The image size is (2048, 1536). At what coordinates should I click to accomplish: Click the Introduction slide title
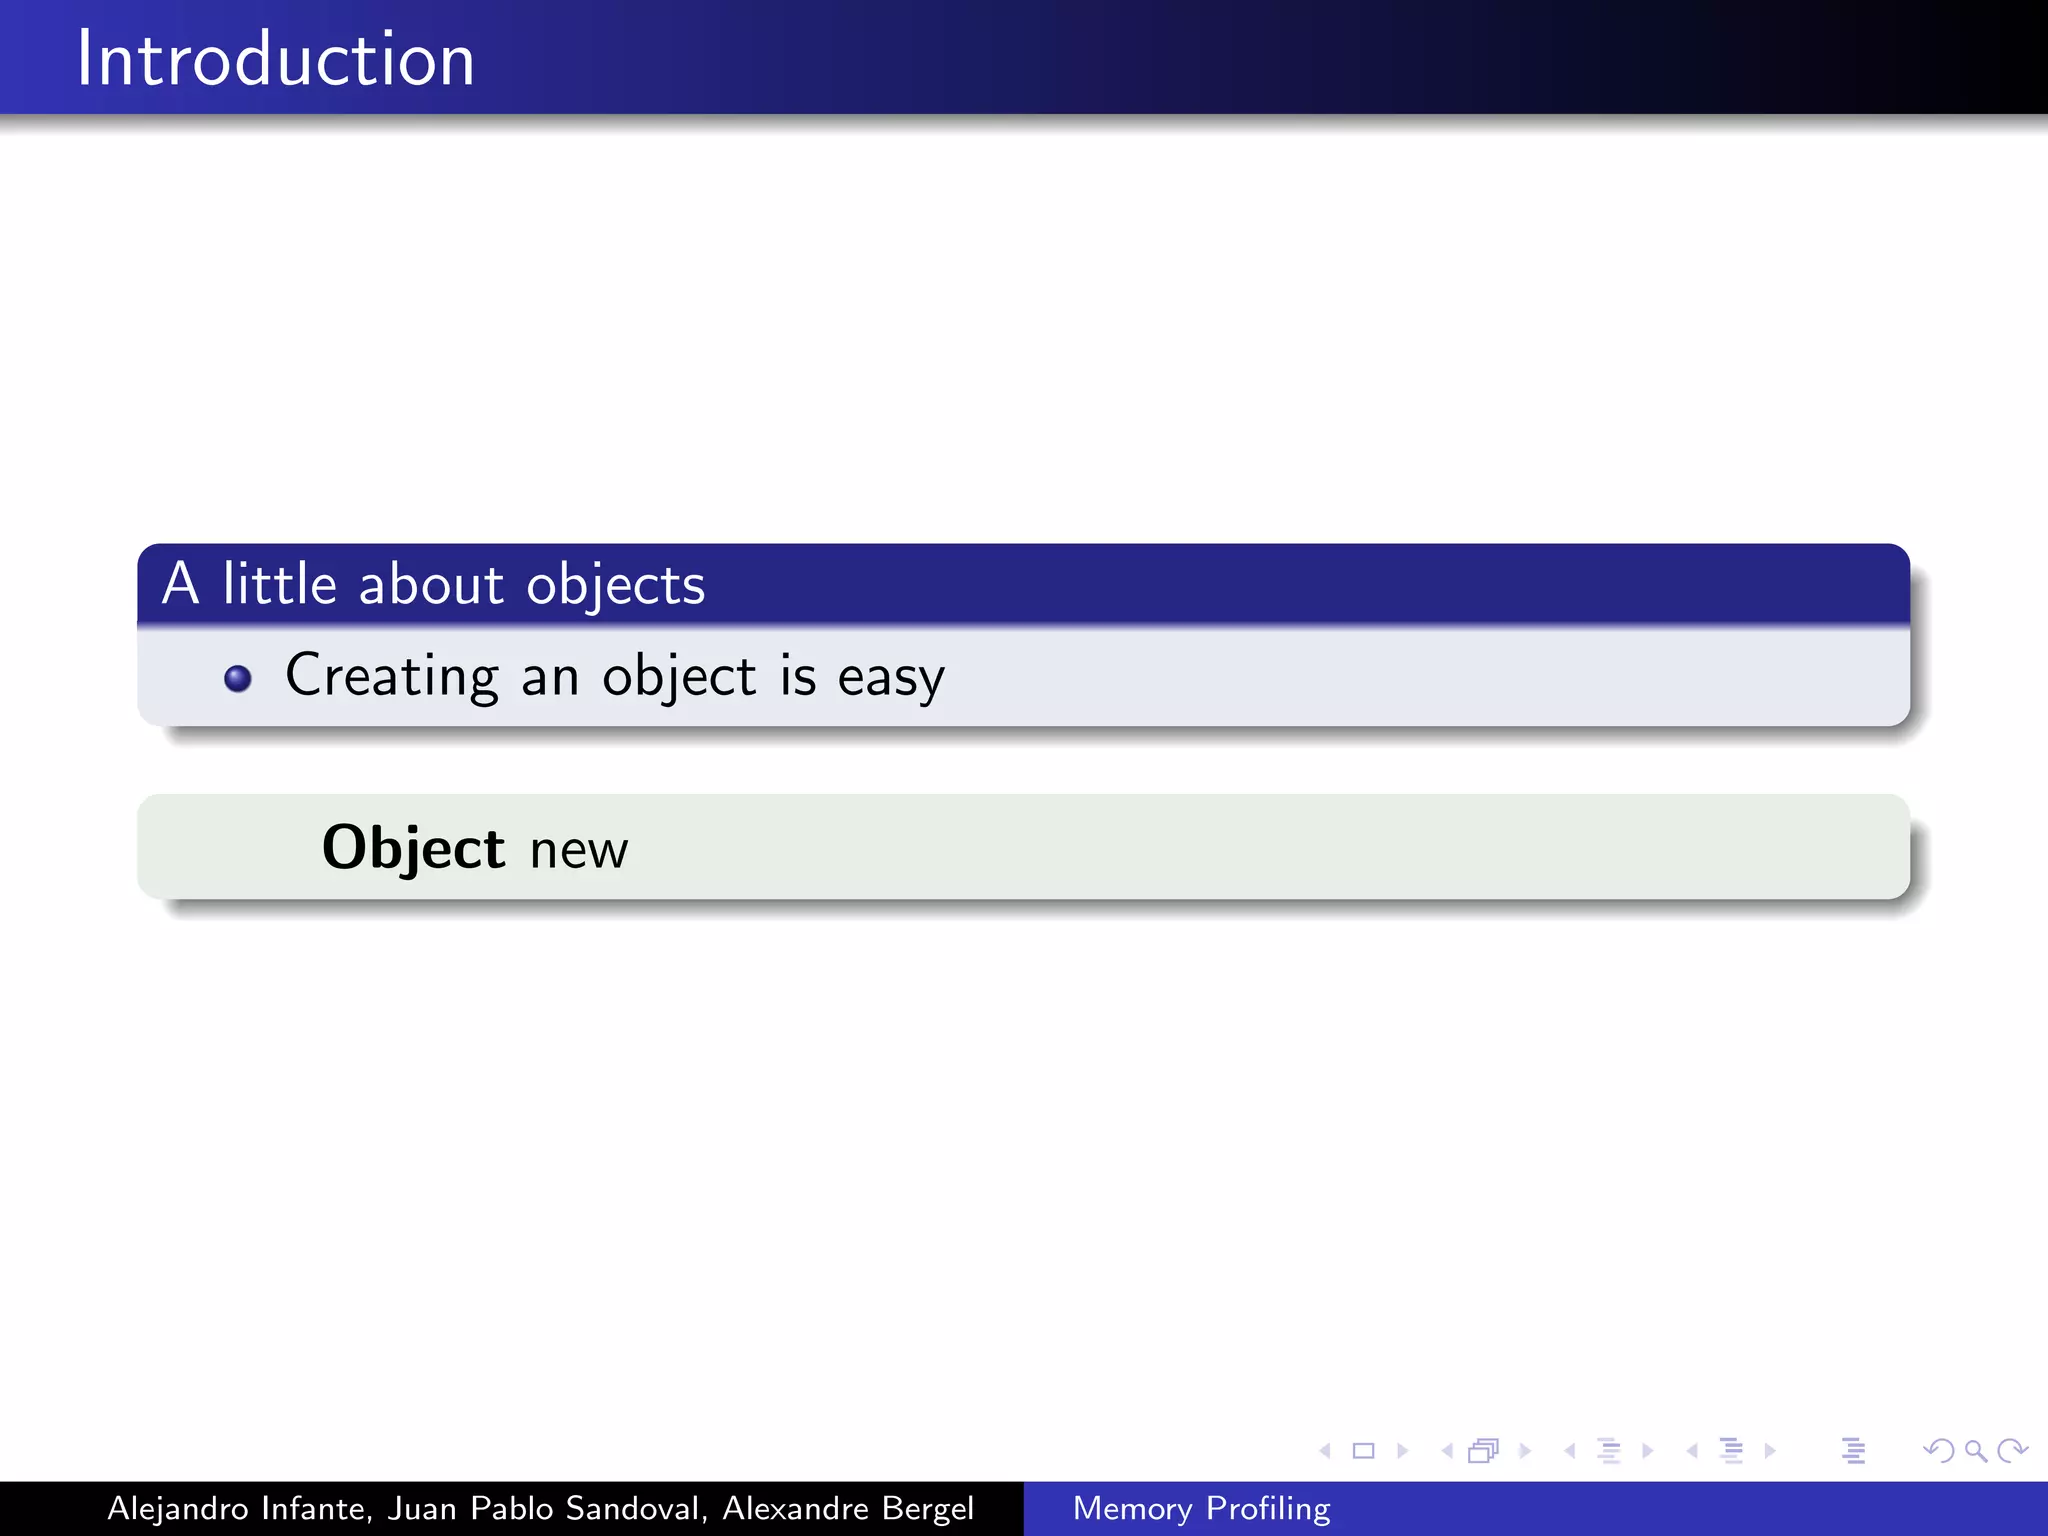click(276, 59)
